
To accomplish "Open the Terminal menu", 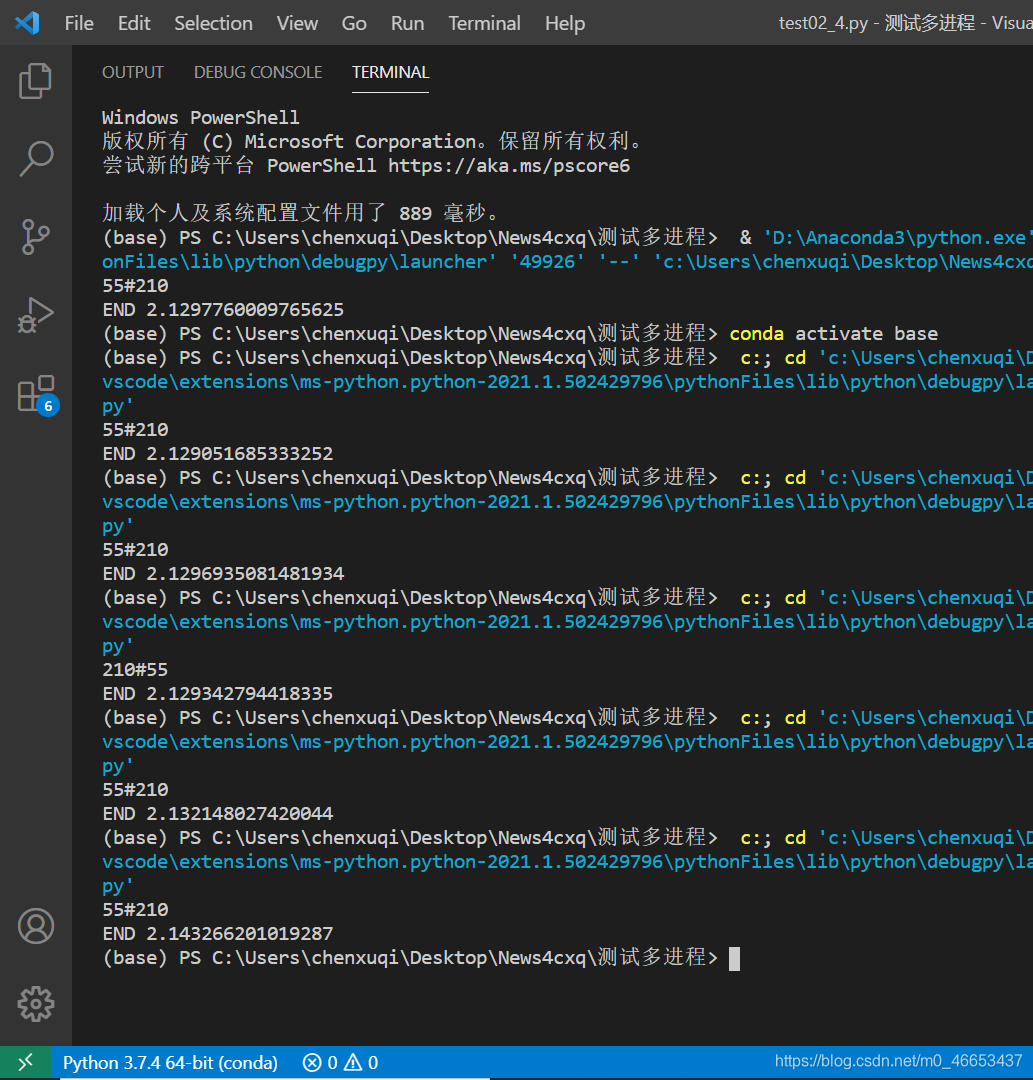I will pyautogui.click(x=484, y=23).
